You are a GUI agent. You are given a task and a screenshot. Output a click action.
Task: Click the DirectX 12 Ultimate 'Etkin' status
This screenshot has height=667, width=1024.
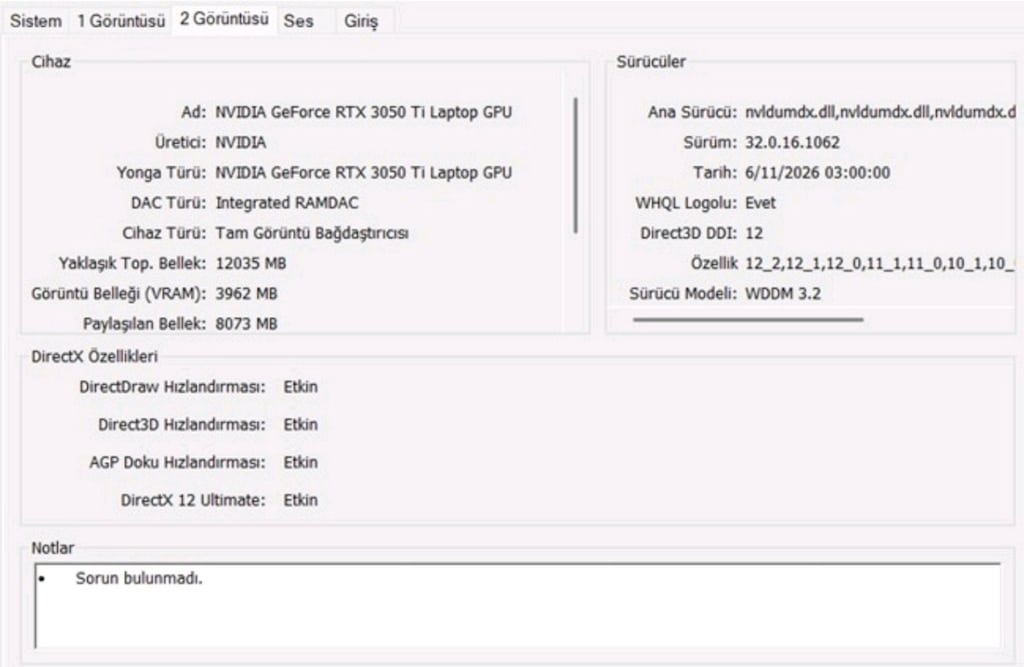tap(300, 500)
